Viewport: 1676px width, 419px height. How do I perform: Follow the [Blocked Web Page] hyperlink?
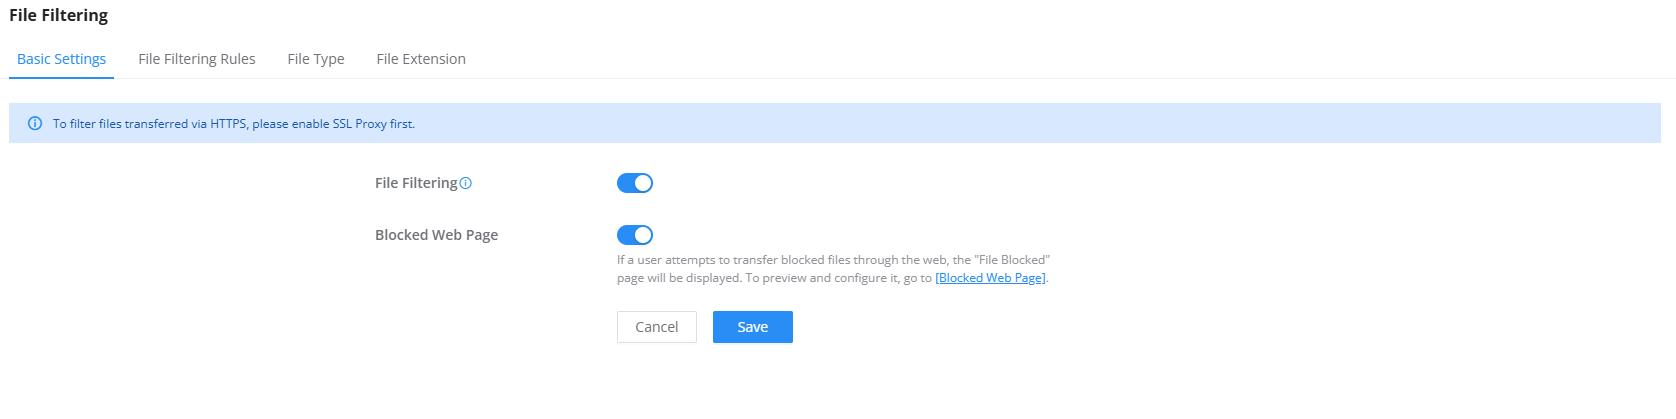991,278
